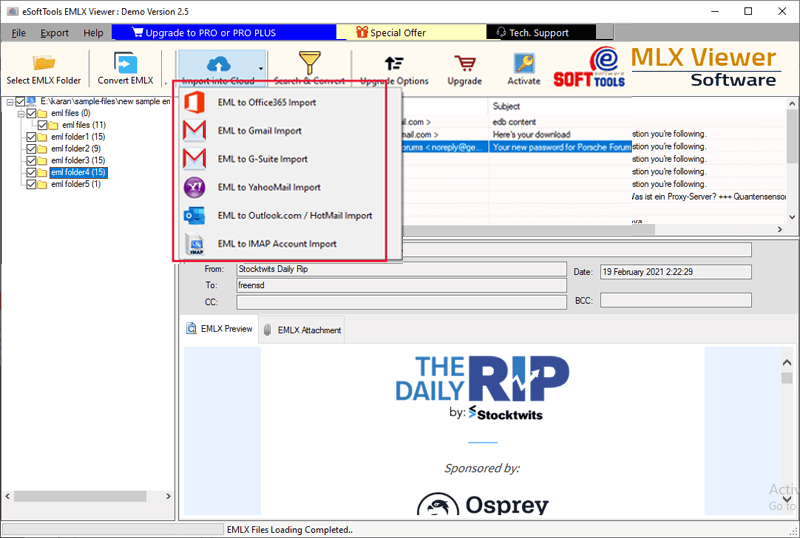Viewport: 800px width, 538px height.
Task: Switch to the EMLX Attachment tab
Action: tap(302, 330)
